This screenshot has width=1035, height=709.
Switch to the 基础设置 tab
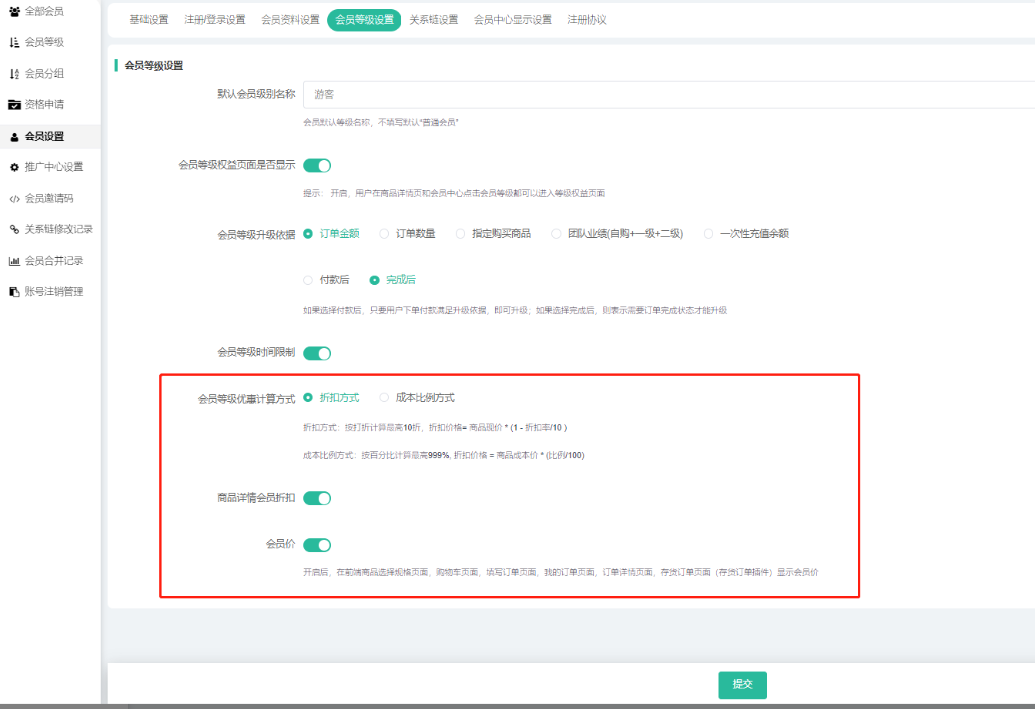(149, 20)
